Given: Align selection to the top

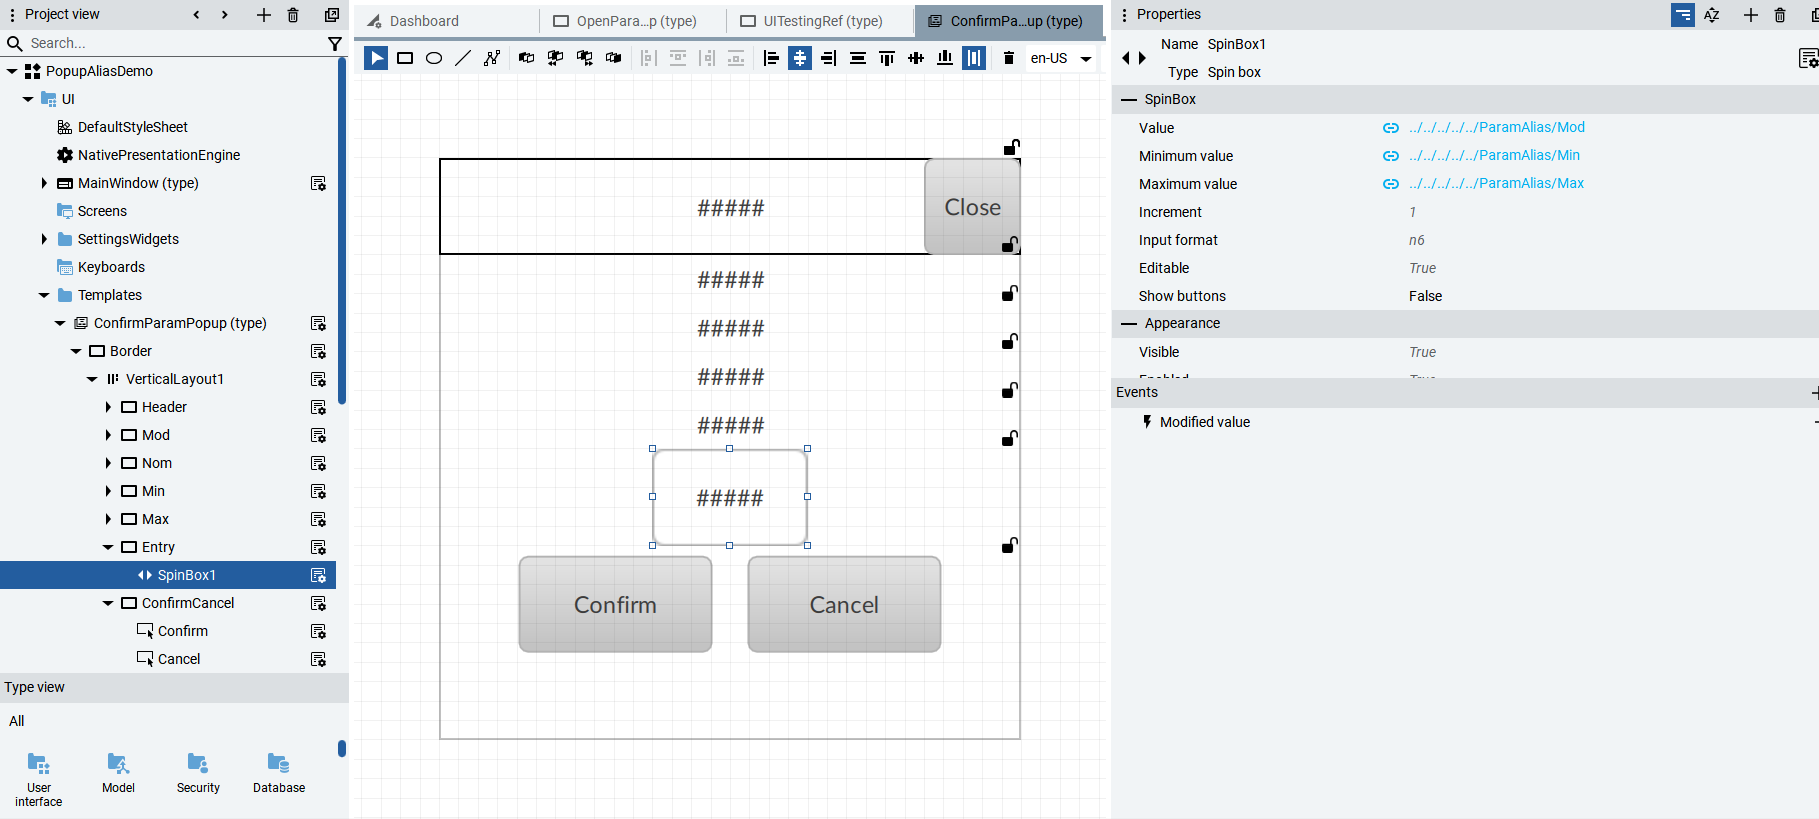Looking at the screenshot, I should 887,58.
